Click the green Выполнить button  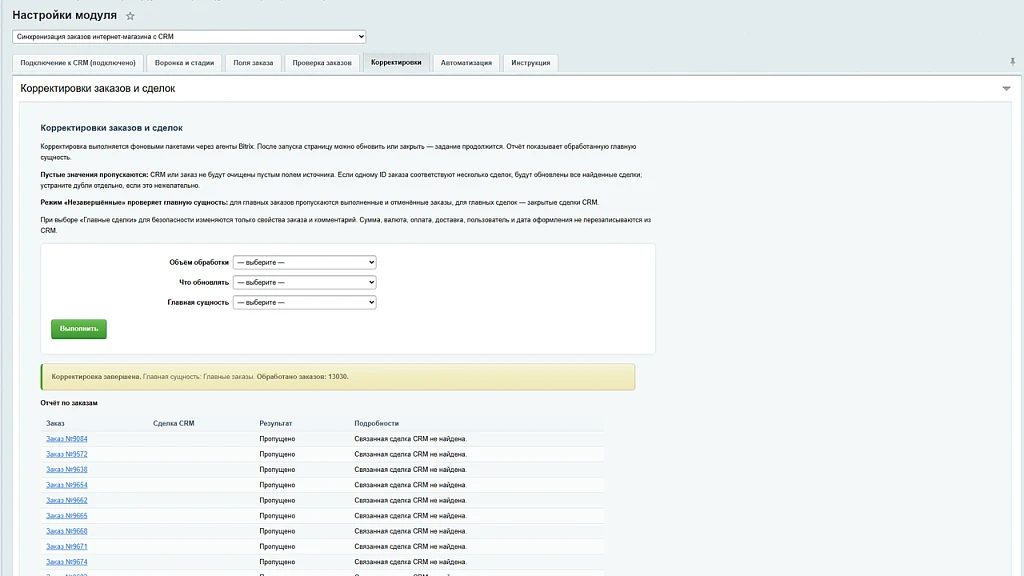(79, 328)
